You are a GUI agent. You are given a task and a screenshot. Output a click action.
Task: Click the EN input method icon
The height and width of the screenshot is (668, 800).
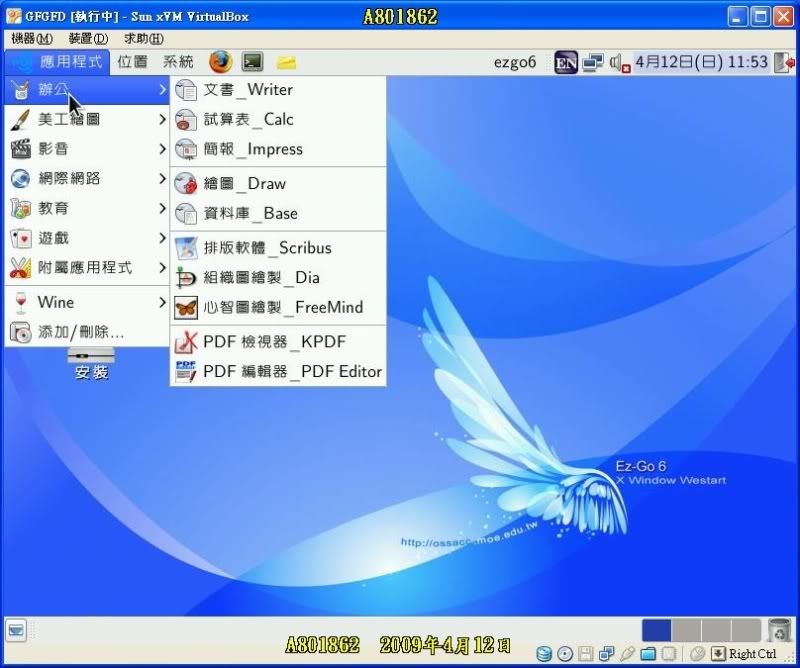coord(566,63)
